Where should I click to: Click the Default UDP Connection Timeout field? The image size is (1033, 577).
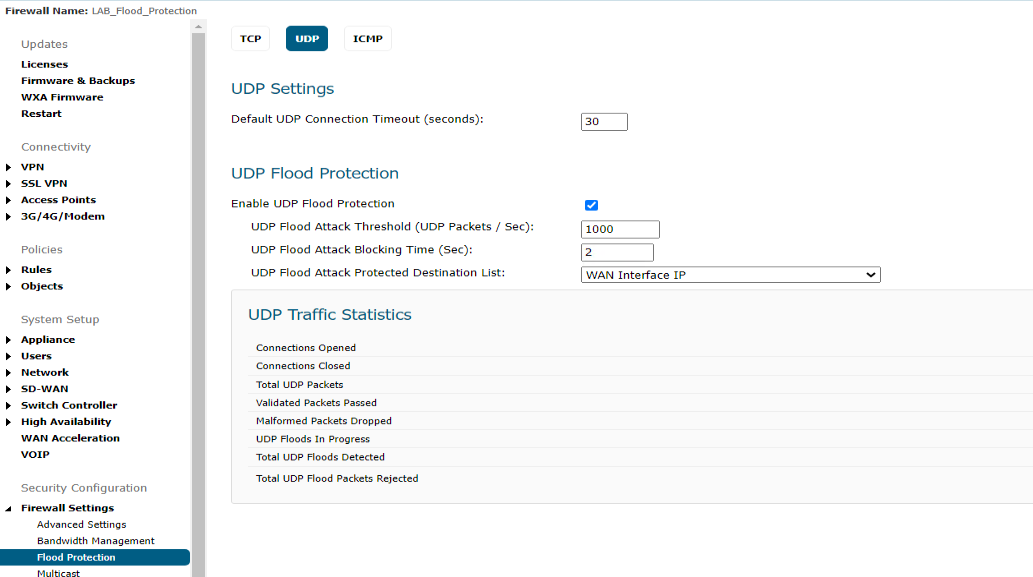coord(604,122)
